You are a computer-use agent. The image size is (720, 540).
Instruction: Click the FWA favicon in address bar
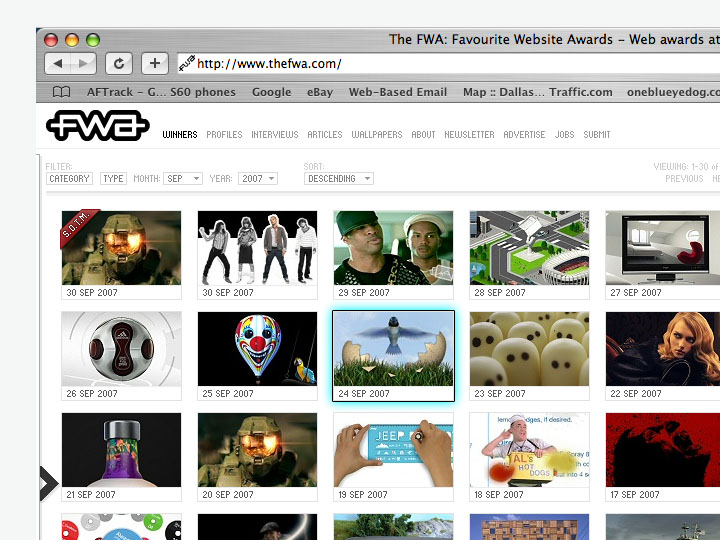coord(187,63)
